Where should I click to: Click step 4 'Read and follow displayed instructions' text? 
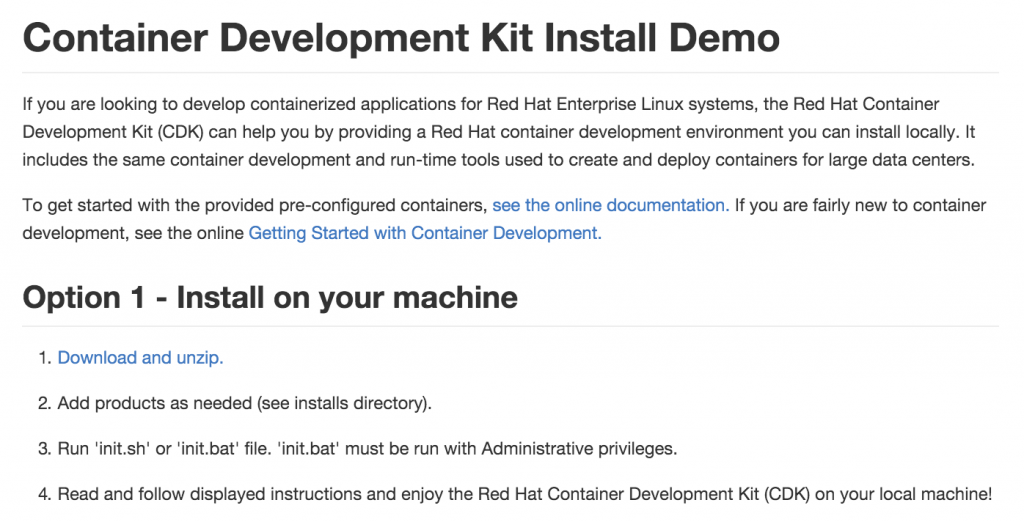(524, 494)
